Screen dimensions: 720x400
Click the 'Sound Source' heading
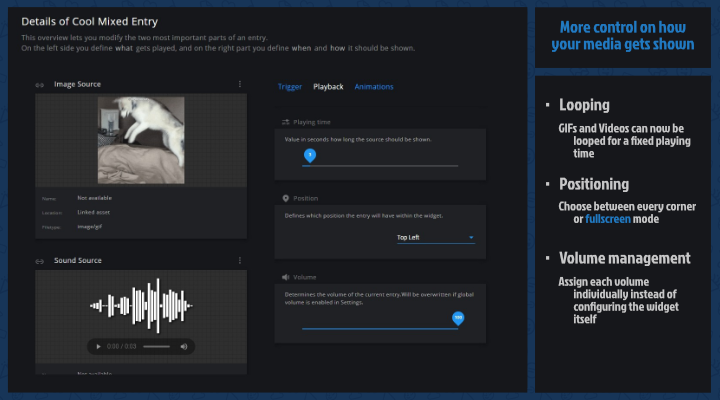click(78, 260)
